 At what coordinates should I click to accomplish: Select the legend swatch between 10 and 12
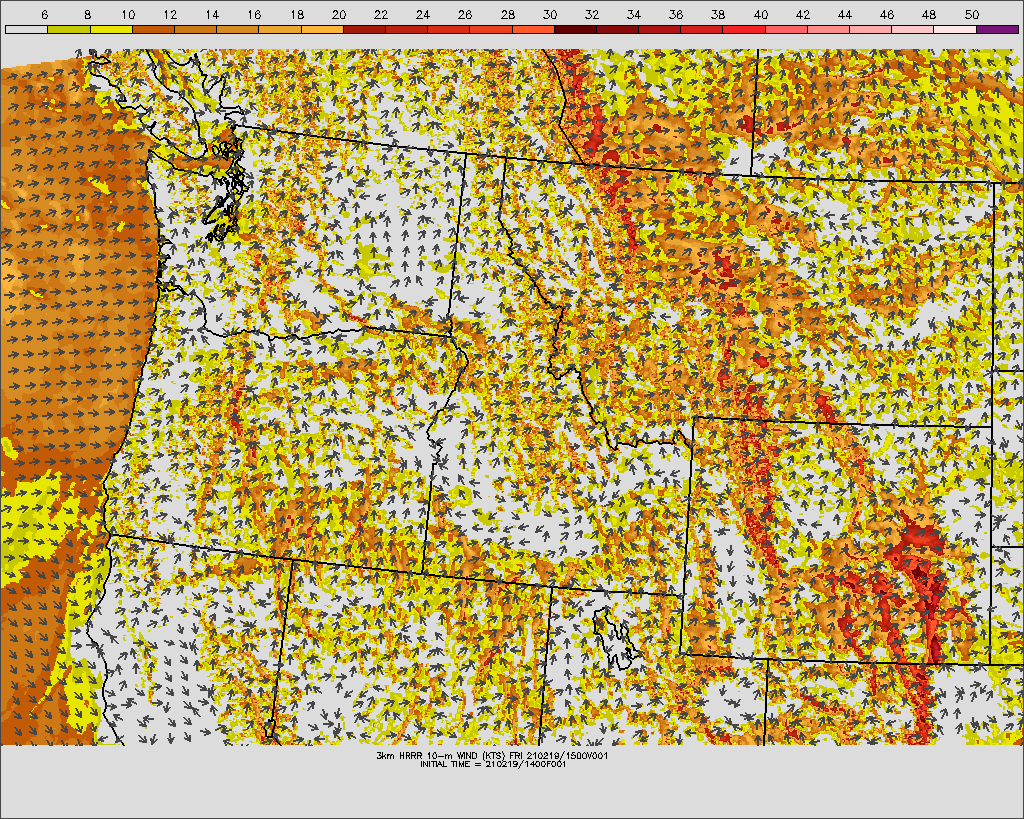(x=153, y=29)
